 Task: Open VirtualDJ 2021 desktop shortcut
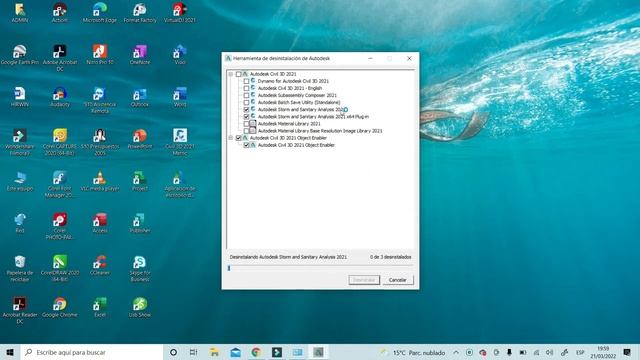tap(180, 13)
